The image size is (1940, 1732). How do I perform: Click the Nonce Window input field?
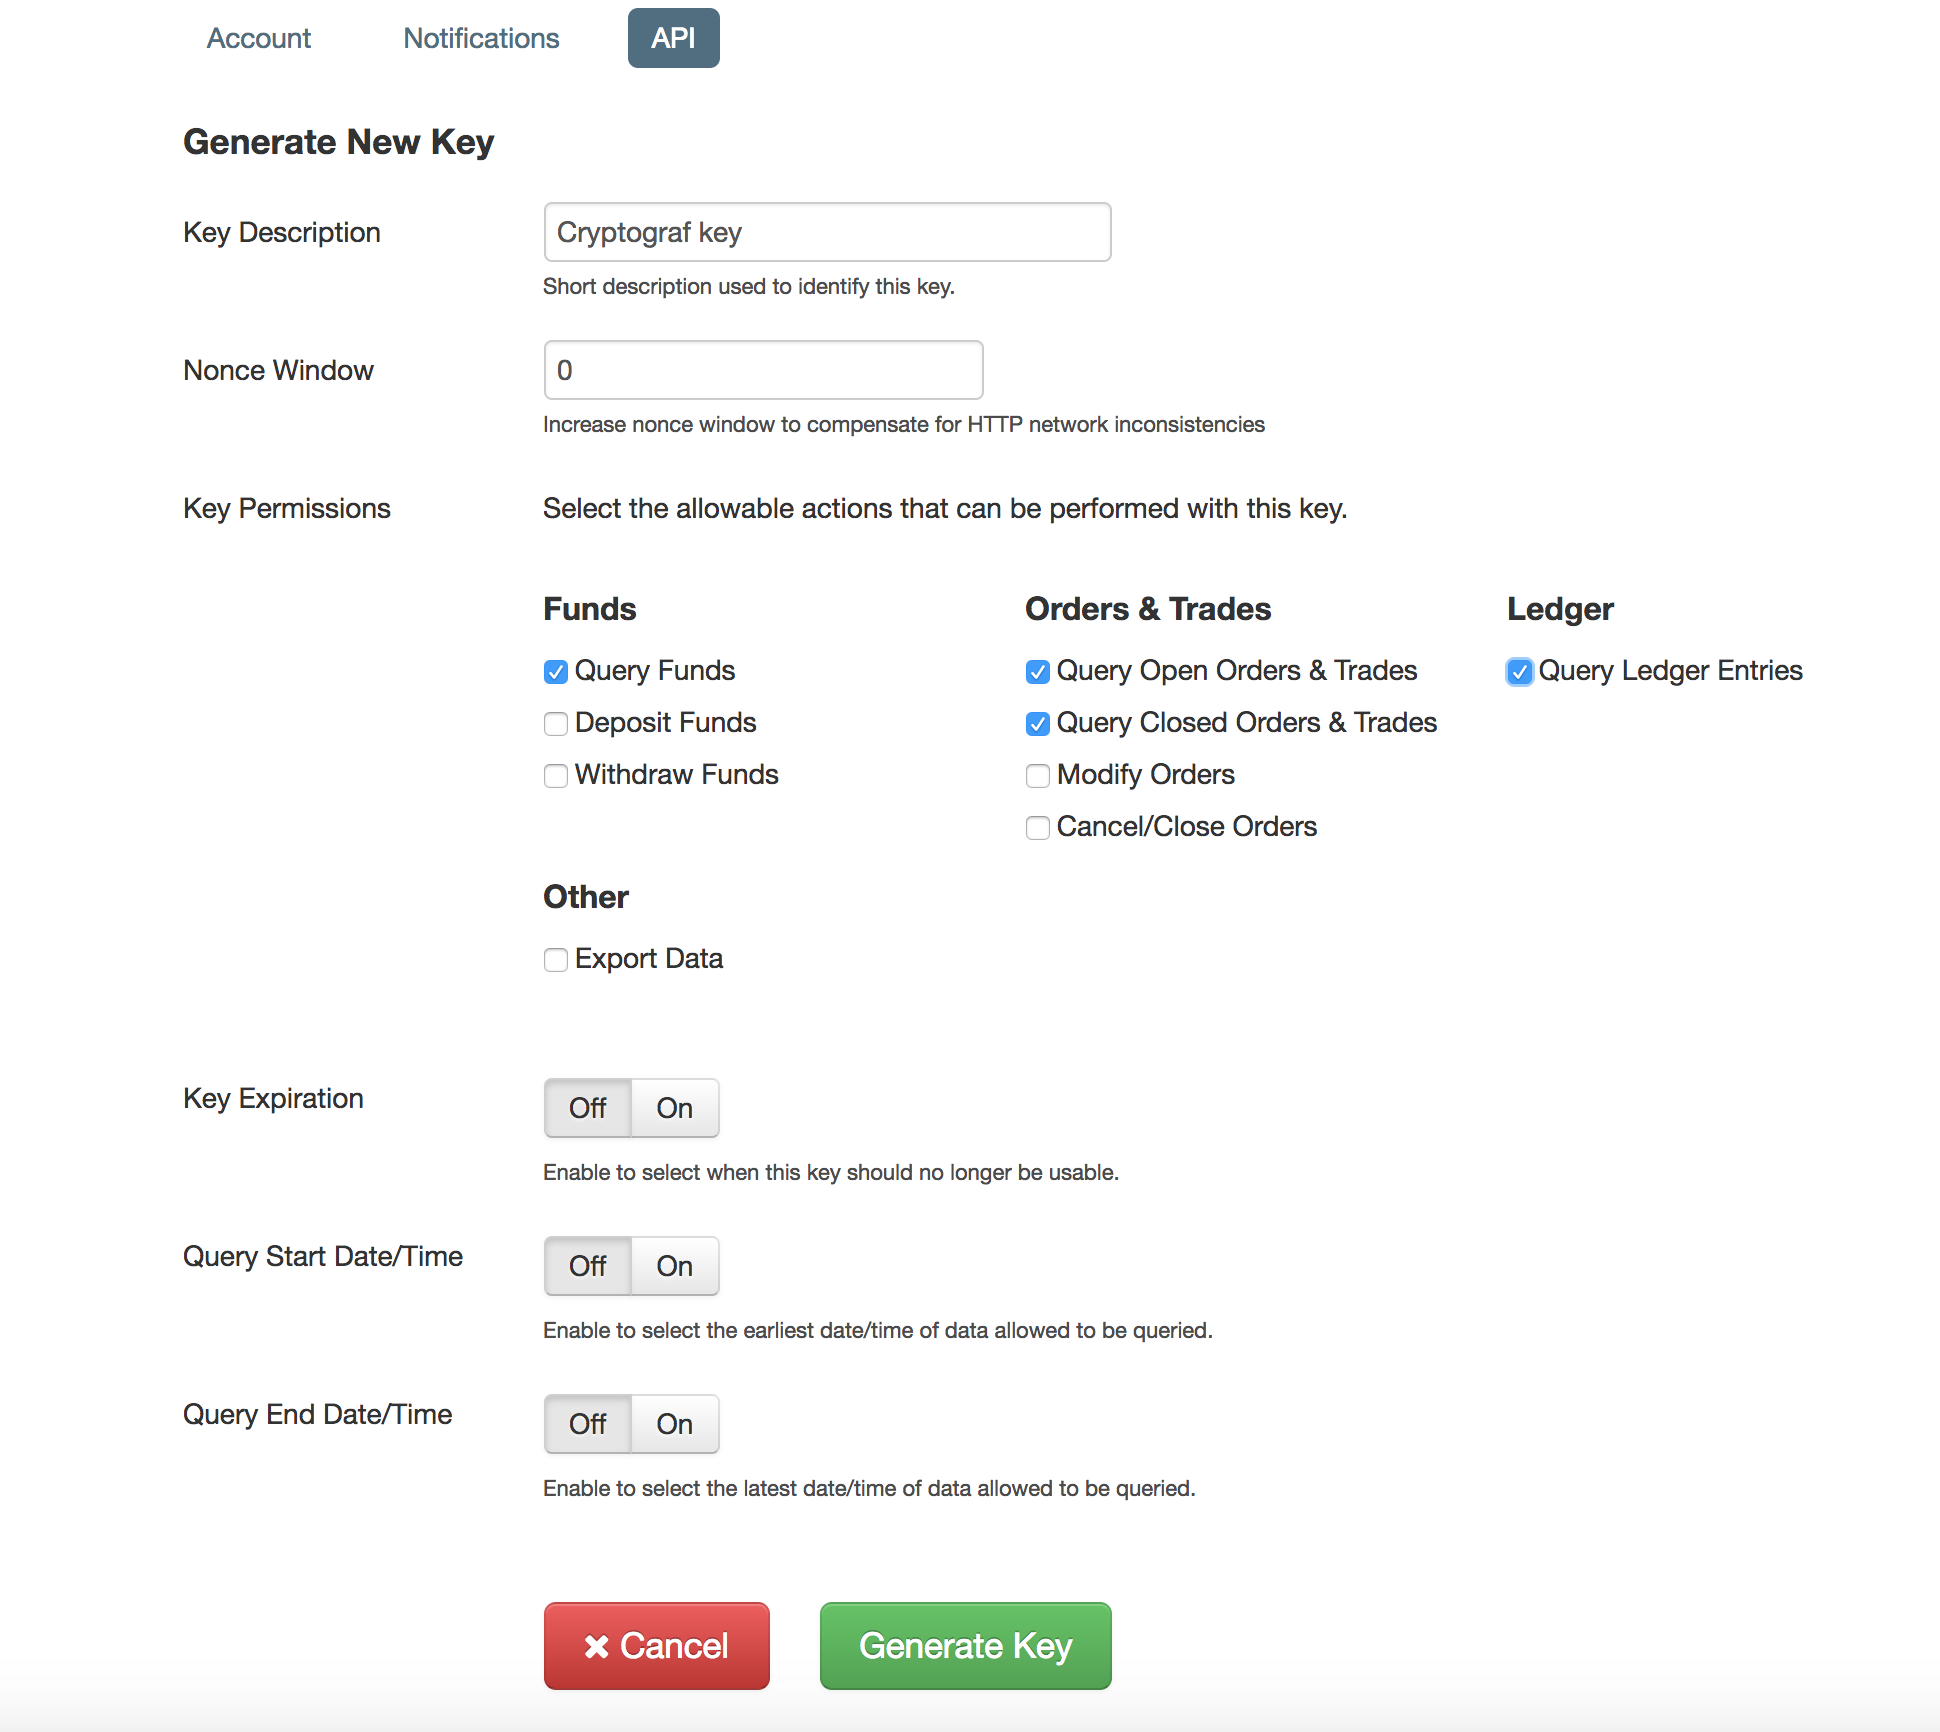pyautogui.click(x=763, y=370)
